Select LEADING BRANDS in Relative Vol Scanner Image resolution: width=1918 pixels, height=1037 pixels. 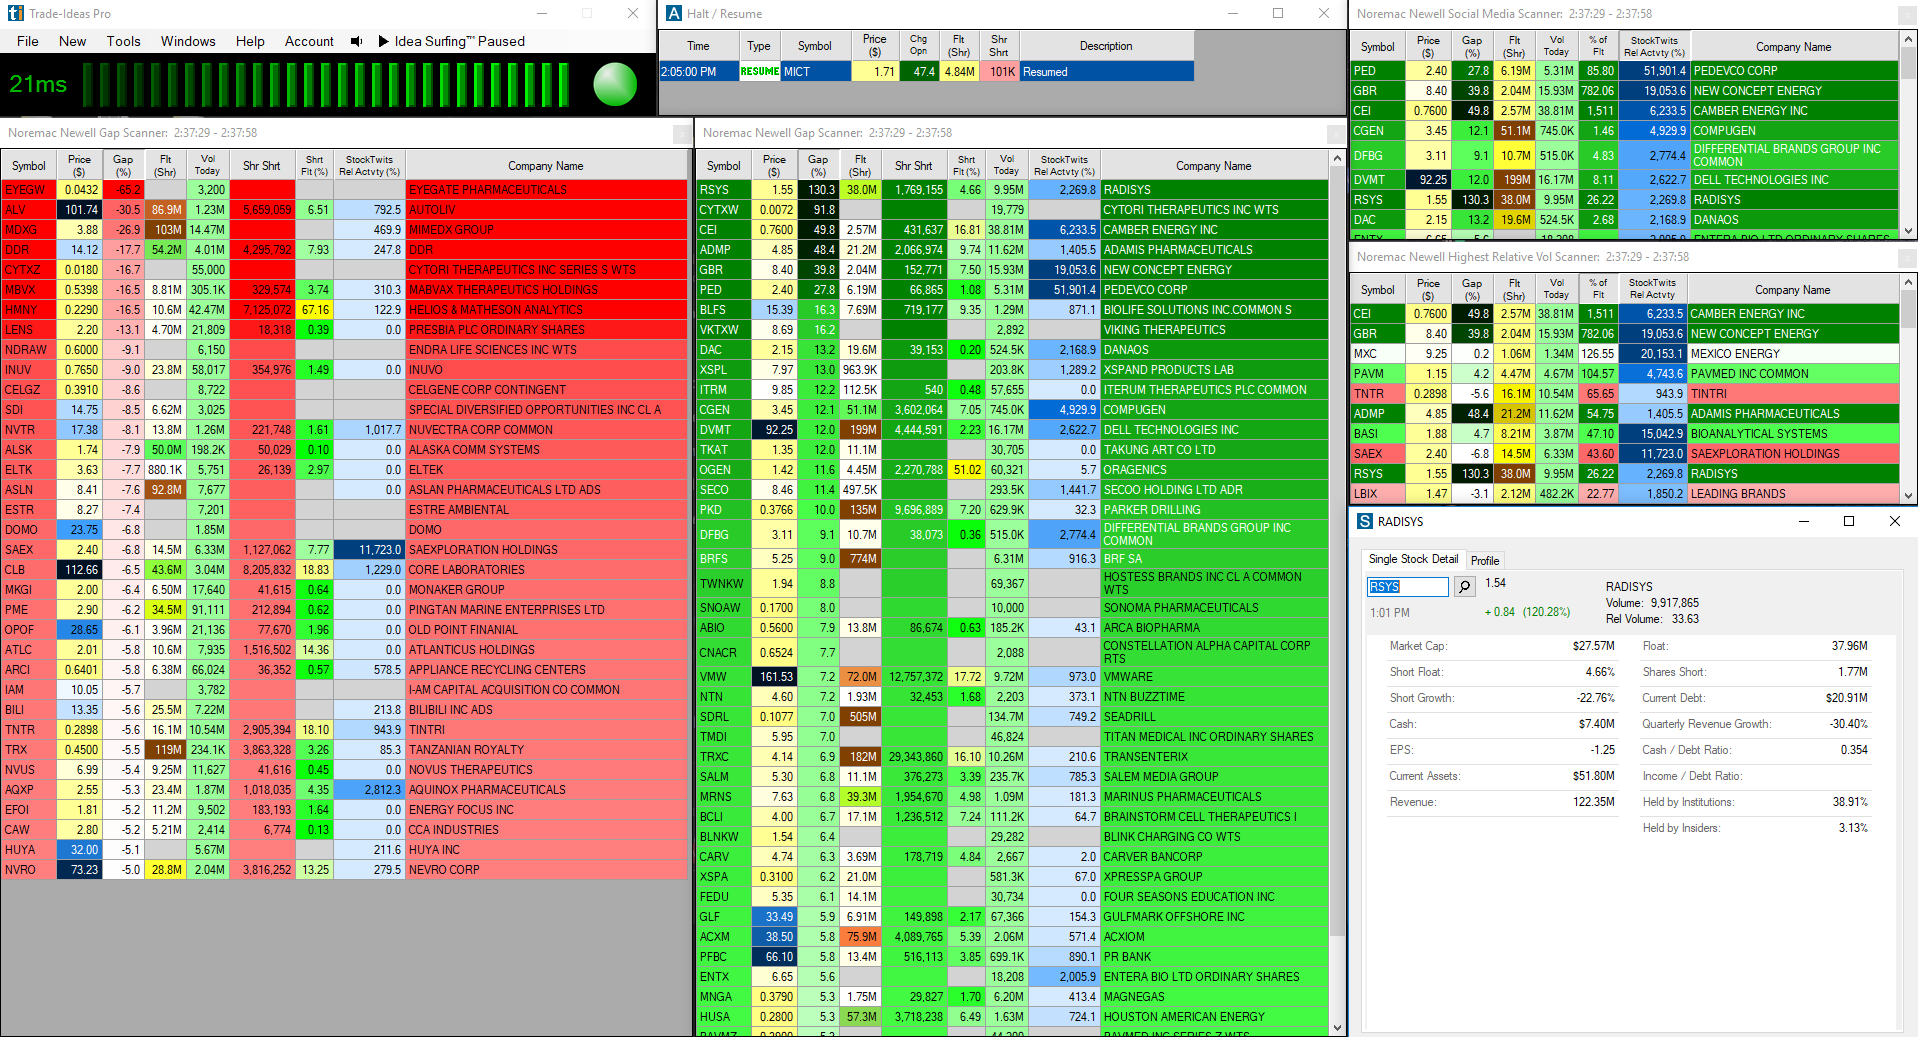coord(1738,493)
